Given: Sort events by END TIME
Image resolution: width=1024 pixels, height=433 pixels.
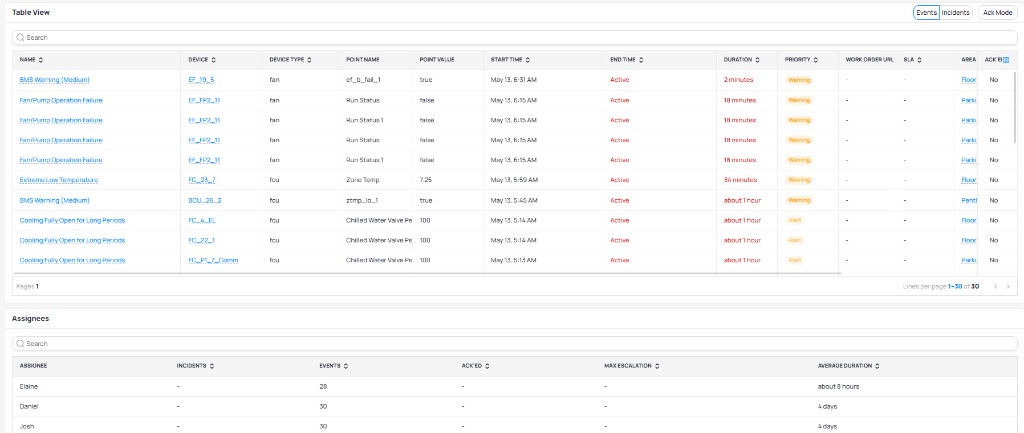Looking at the screenshot, I should click(x=641, y=59).
